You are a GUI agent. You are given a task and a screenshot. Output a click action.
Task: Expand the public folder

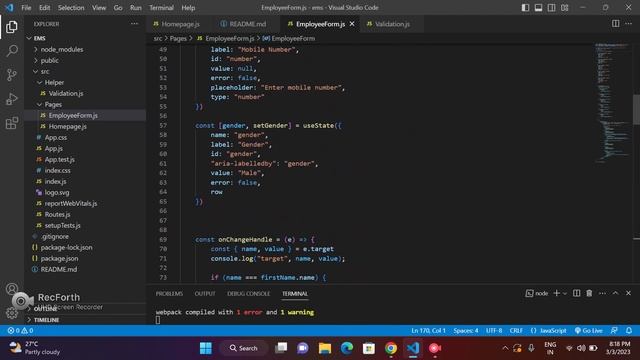click(x=36, y=60)
